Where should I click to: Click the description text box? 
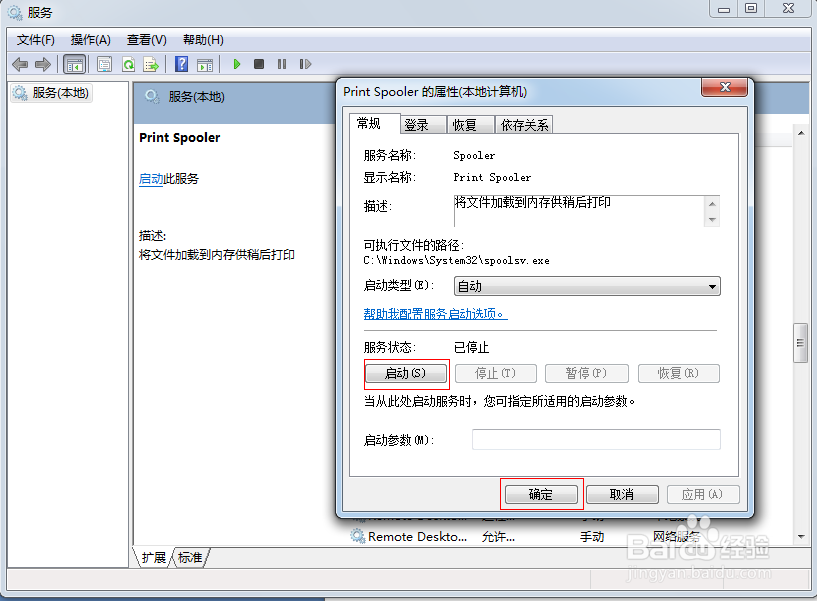point(579,211)
